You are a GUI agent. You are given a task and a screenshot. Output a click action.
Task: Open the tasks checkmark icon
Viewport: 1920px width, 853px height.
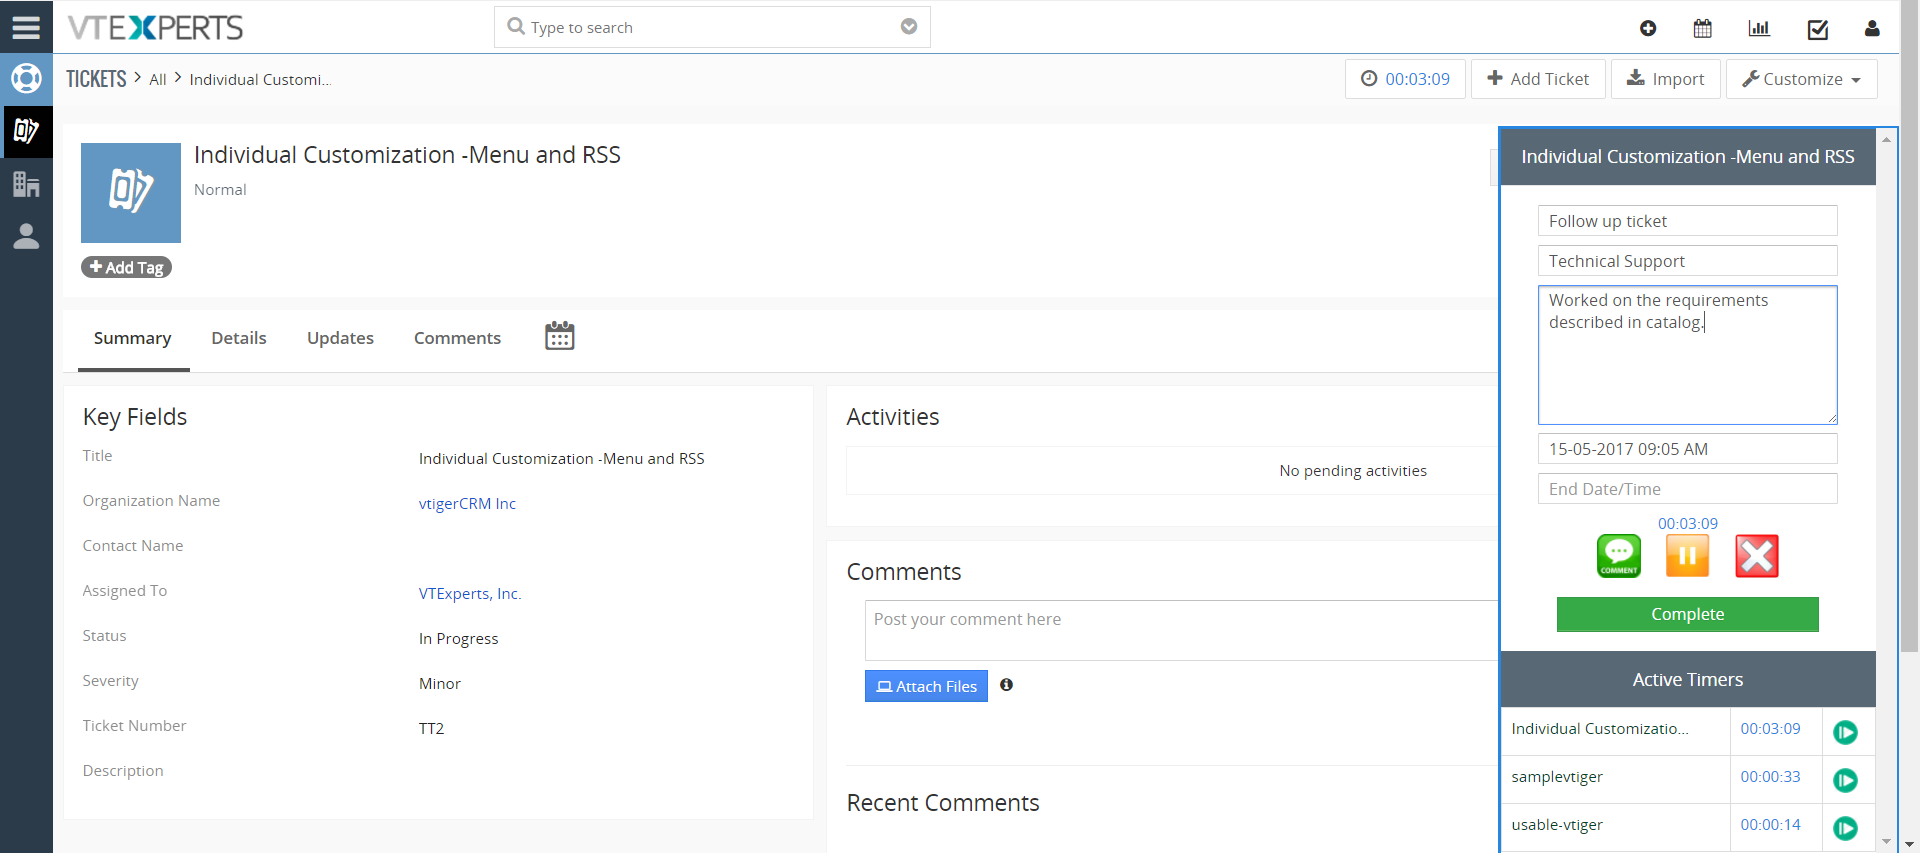pos(1818,29)
